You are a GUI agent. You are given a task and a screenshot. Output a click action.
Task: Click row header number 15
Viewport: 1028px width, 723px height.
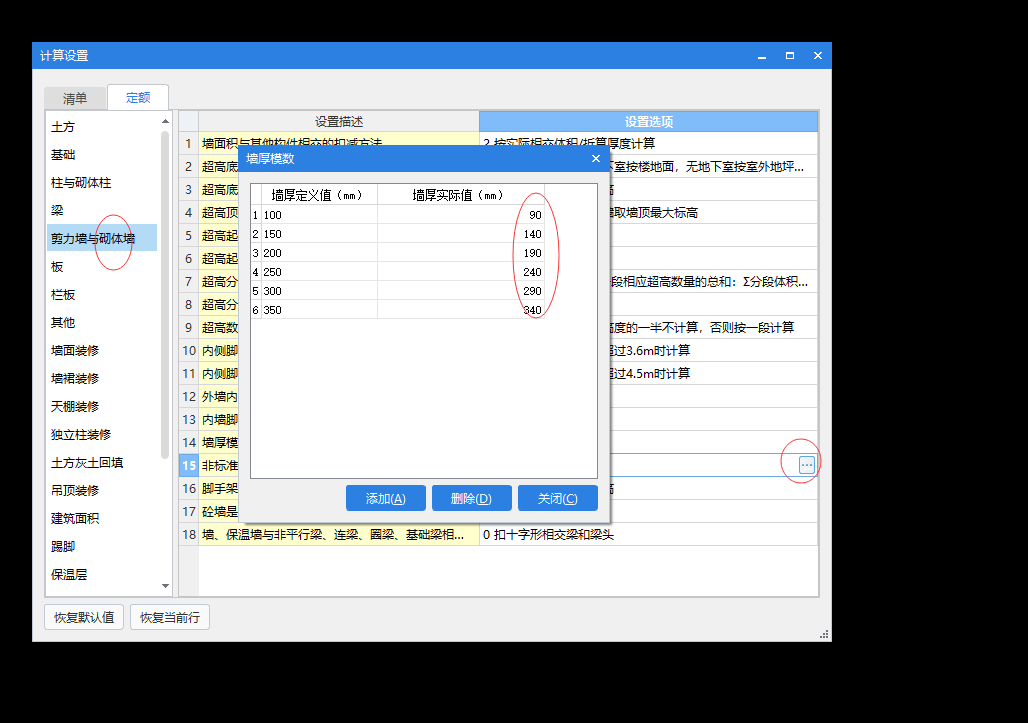tap(189, 465)
